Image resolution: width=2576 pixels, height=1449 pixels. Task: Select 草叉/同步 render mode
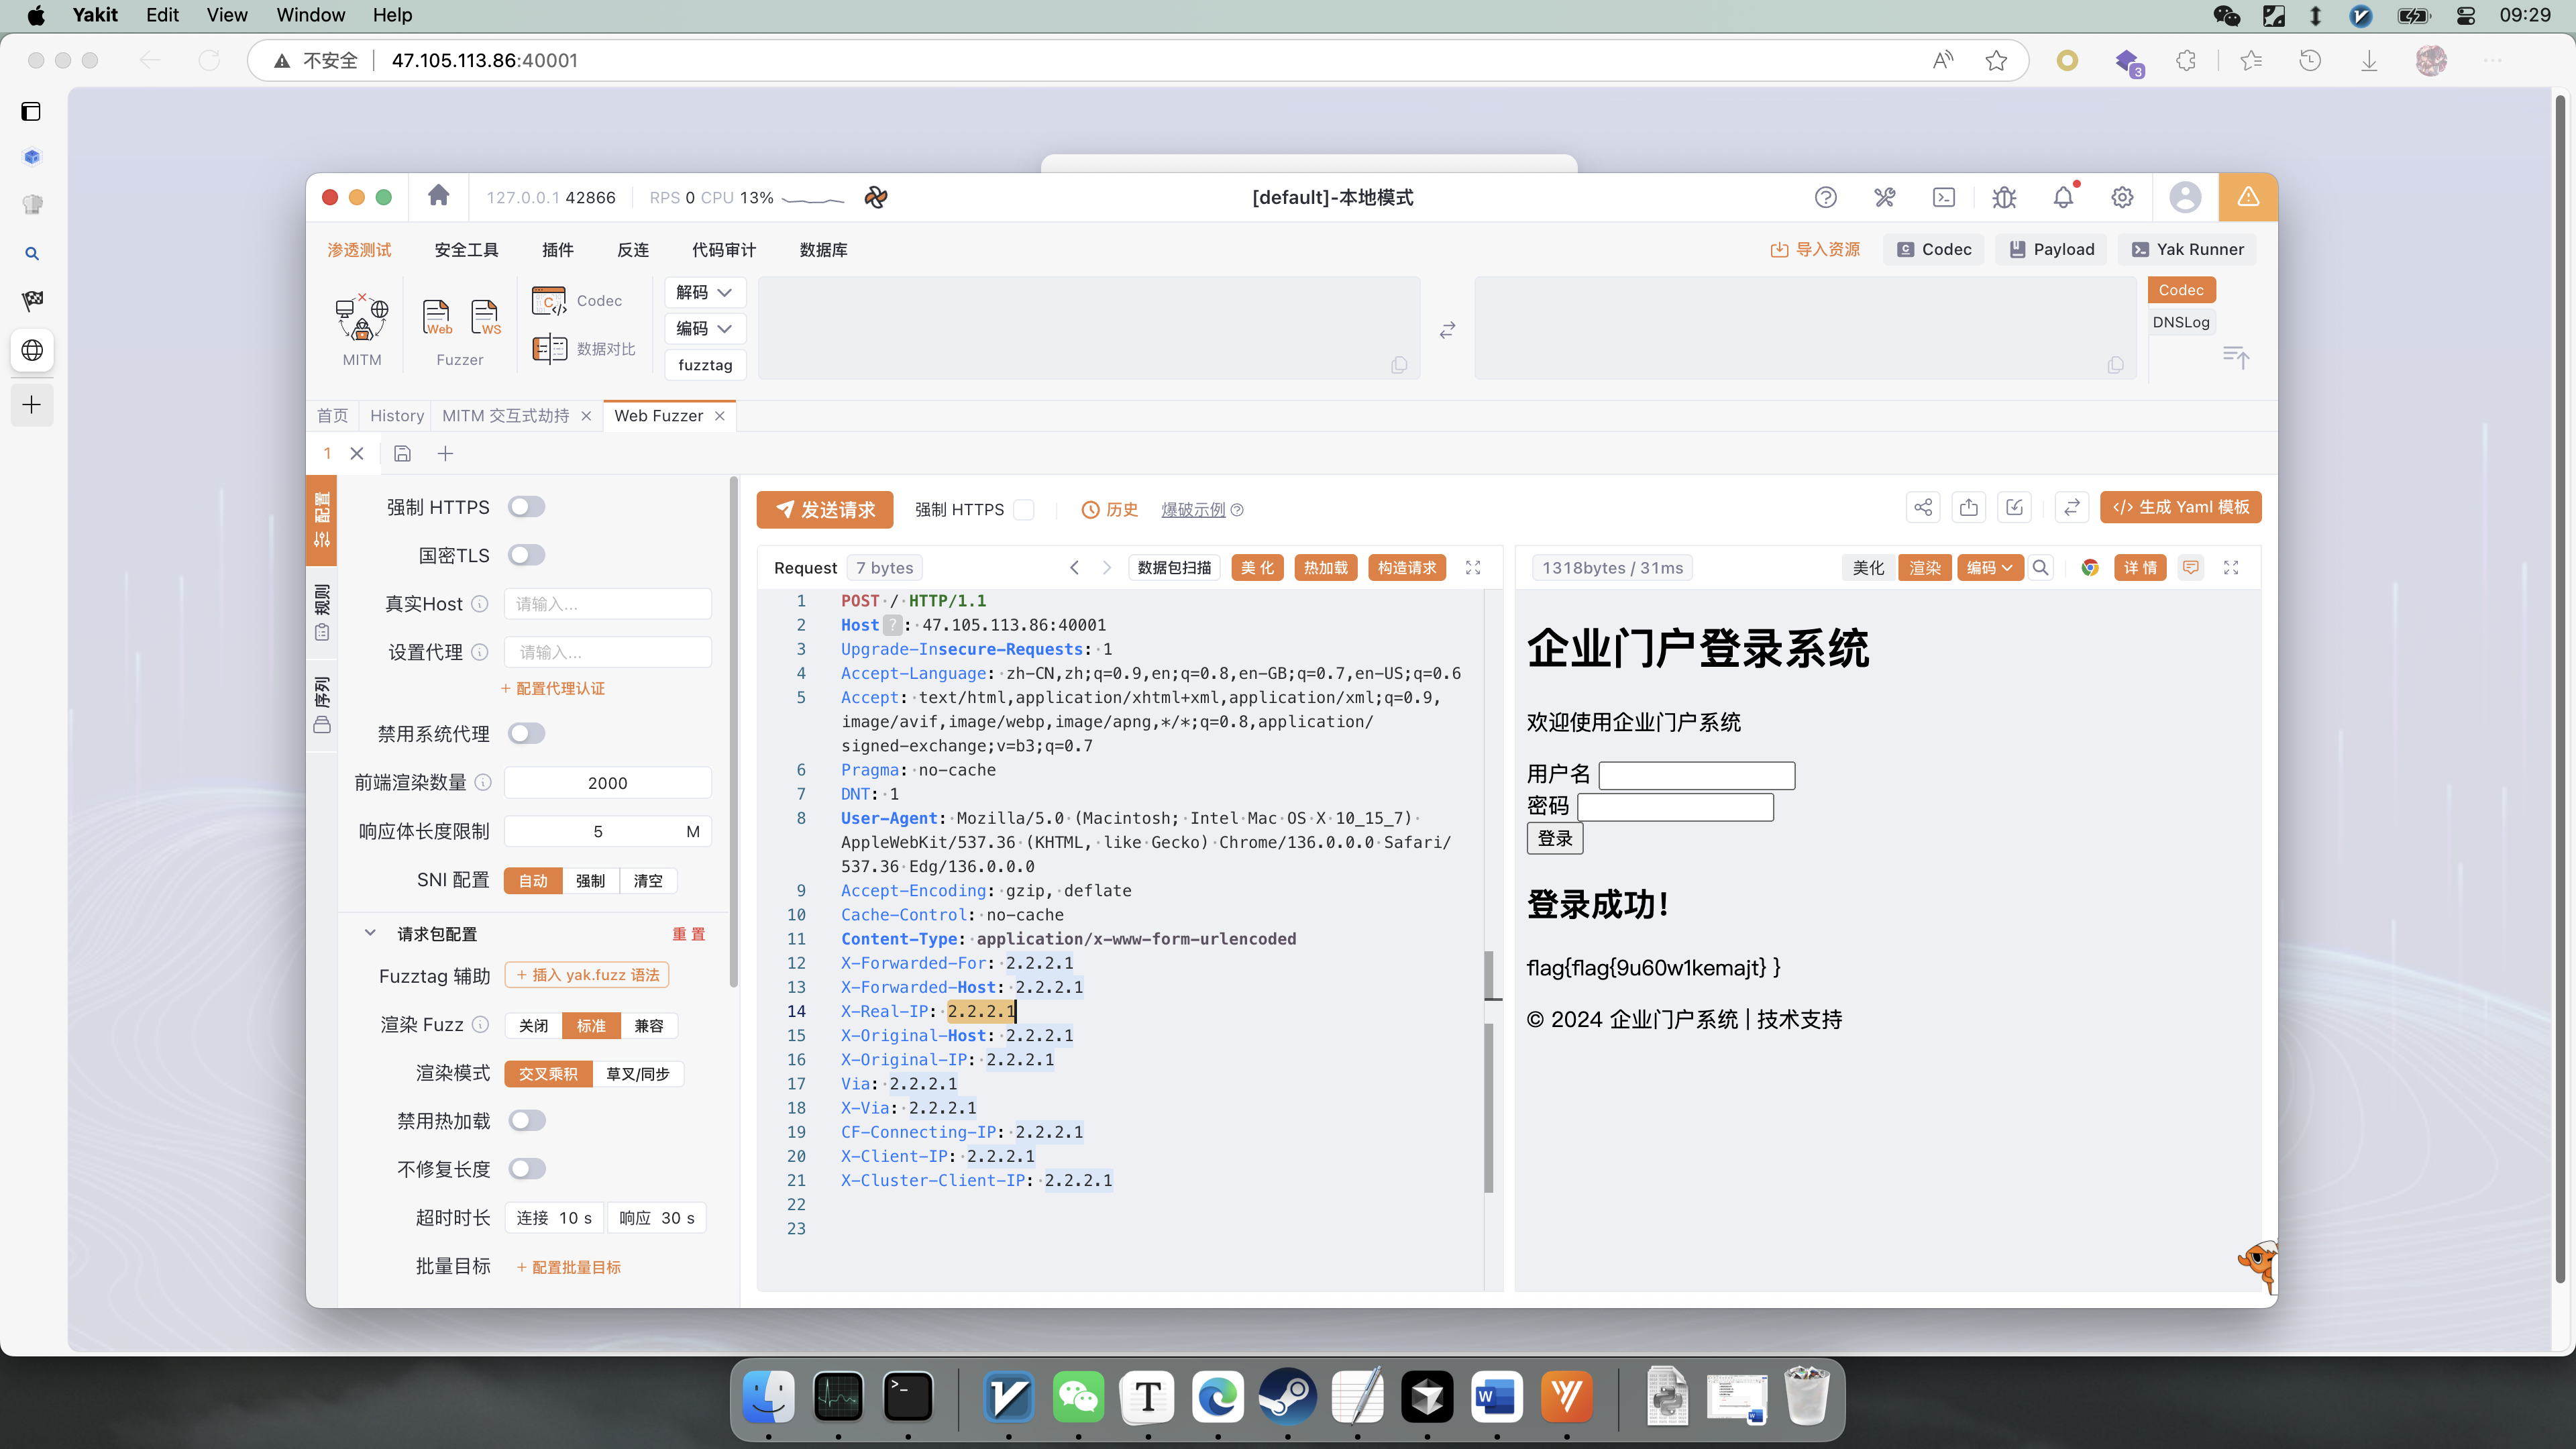(x=638, y=1074)
